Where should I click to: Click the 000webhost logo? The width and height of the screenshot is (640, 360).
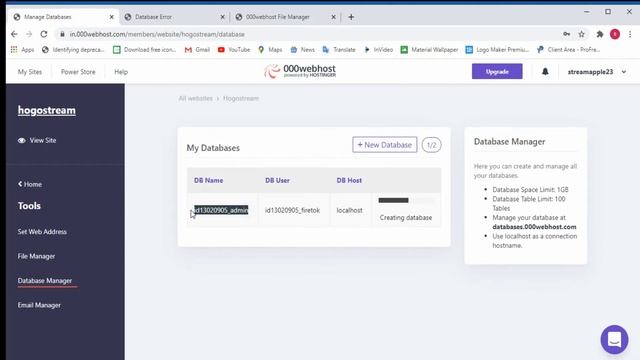point(300,71)
